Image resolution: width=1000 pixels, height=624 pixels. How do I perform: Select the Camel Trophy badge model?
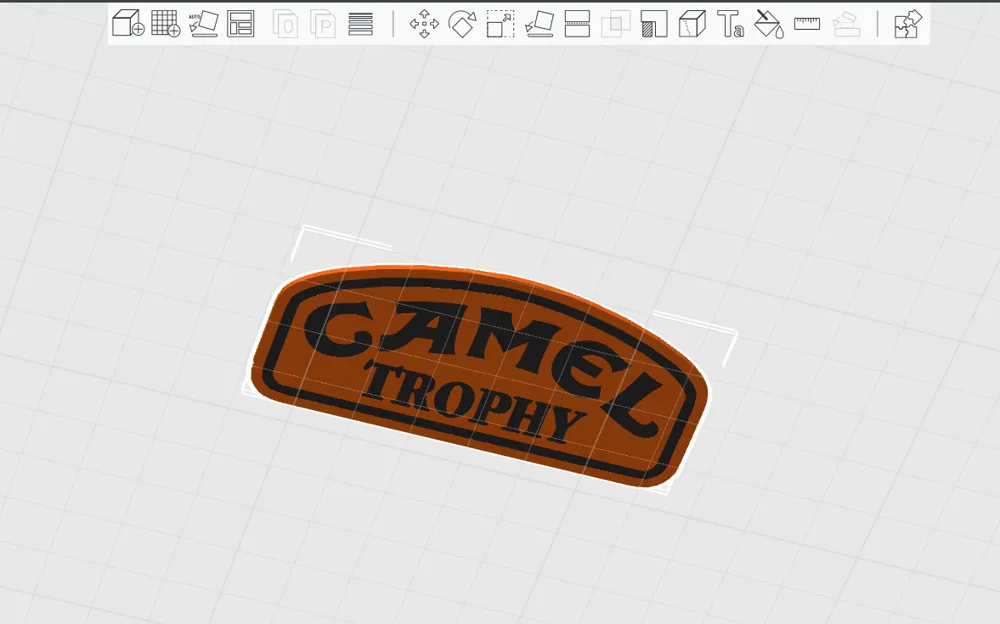click(478, 376)
